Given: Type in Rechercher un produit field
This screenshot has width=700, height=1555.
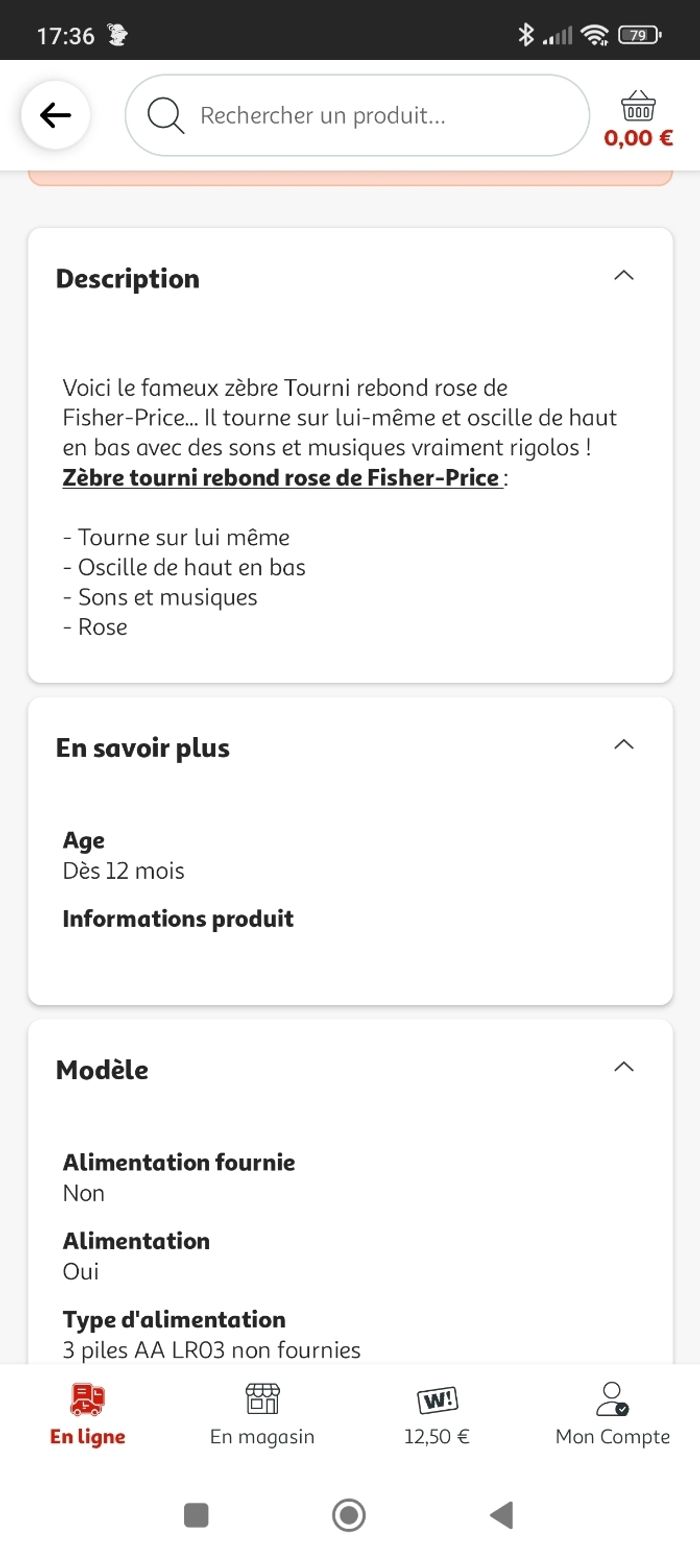Looking at the screenshot, I should pyautogui.click(x=380, y=115).
